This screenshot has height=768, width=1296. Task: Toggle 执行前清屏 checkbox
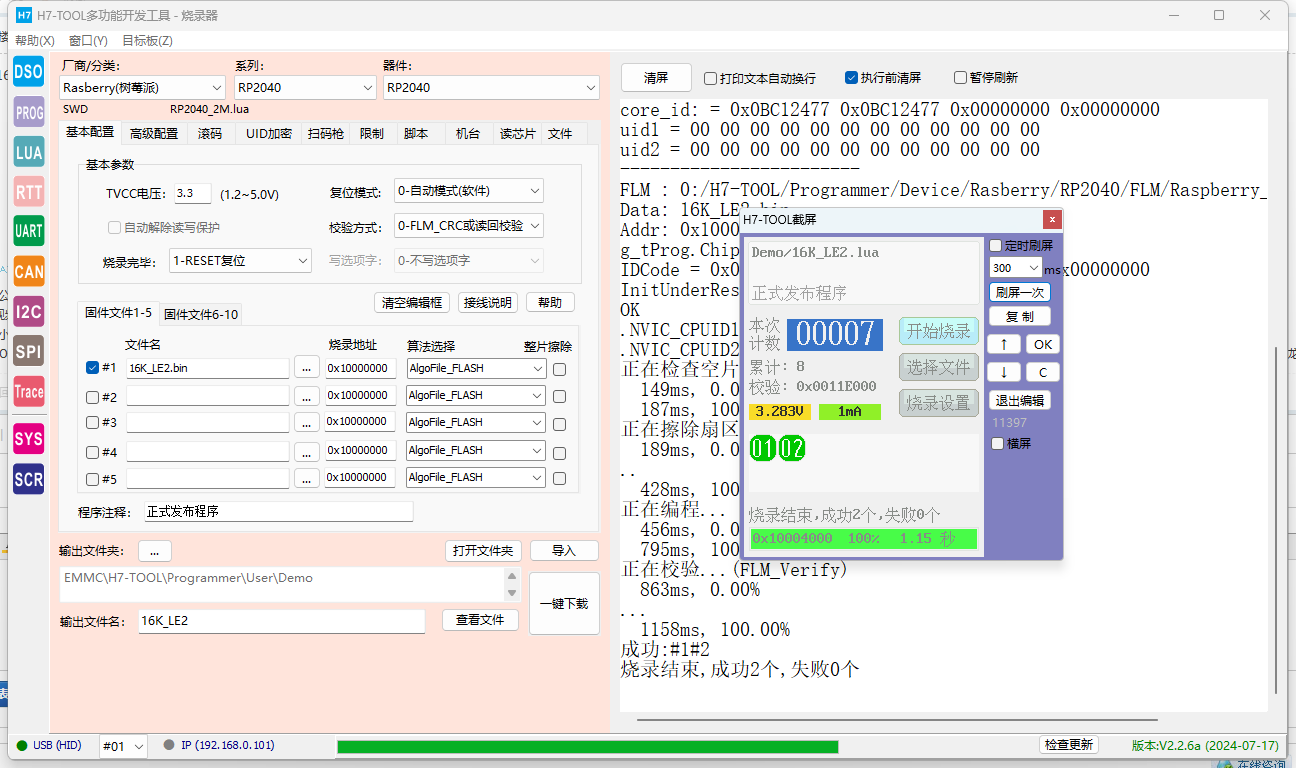pos(851,77)
